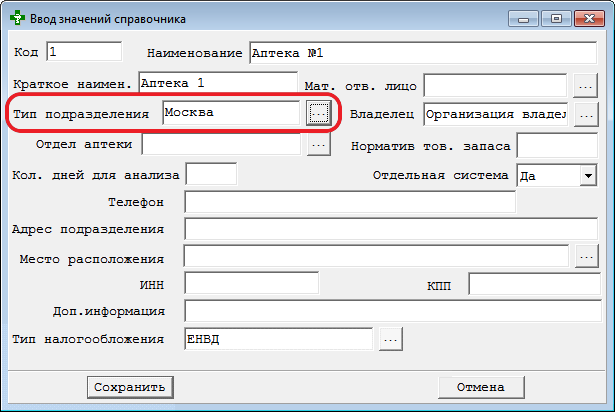Click the Место расположения field

tap(377, 256)
